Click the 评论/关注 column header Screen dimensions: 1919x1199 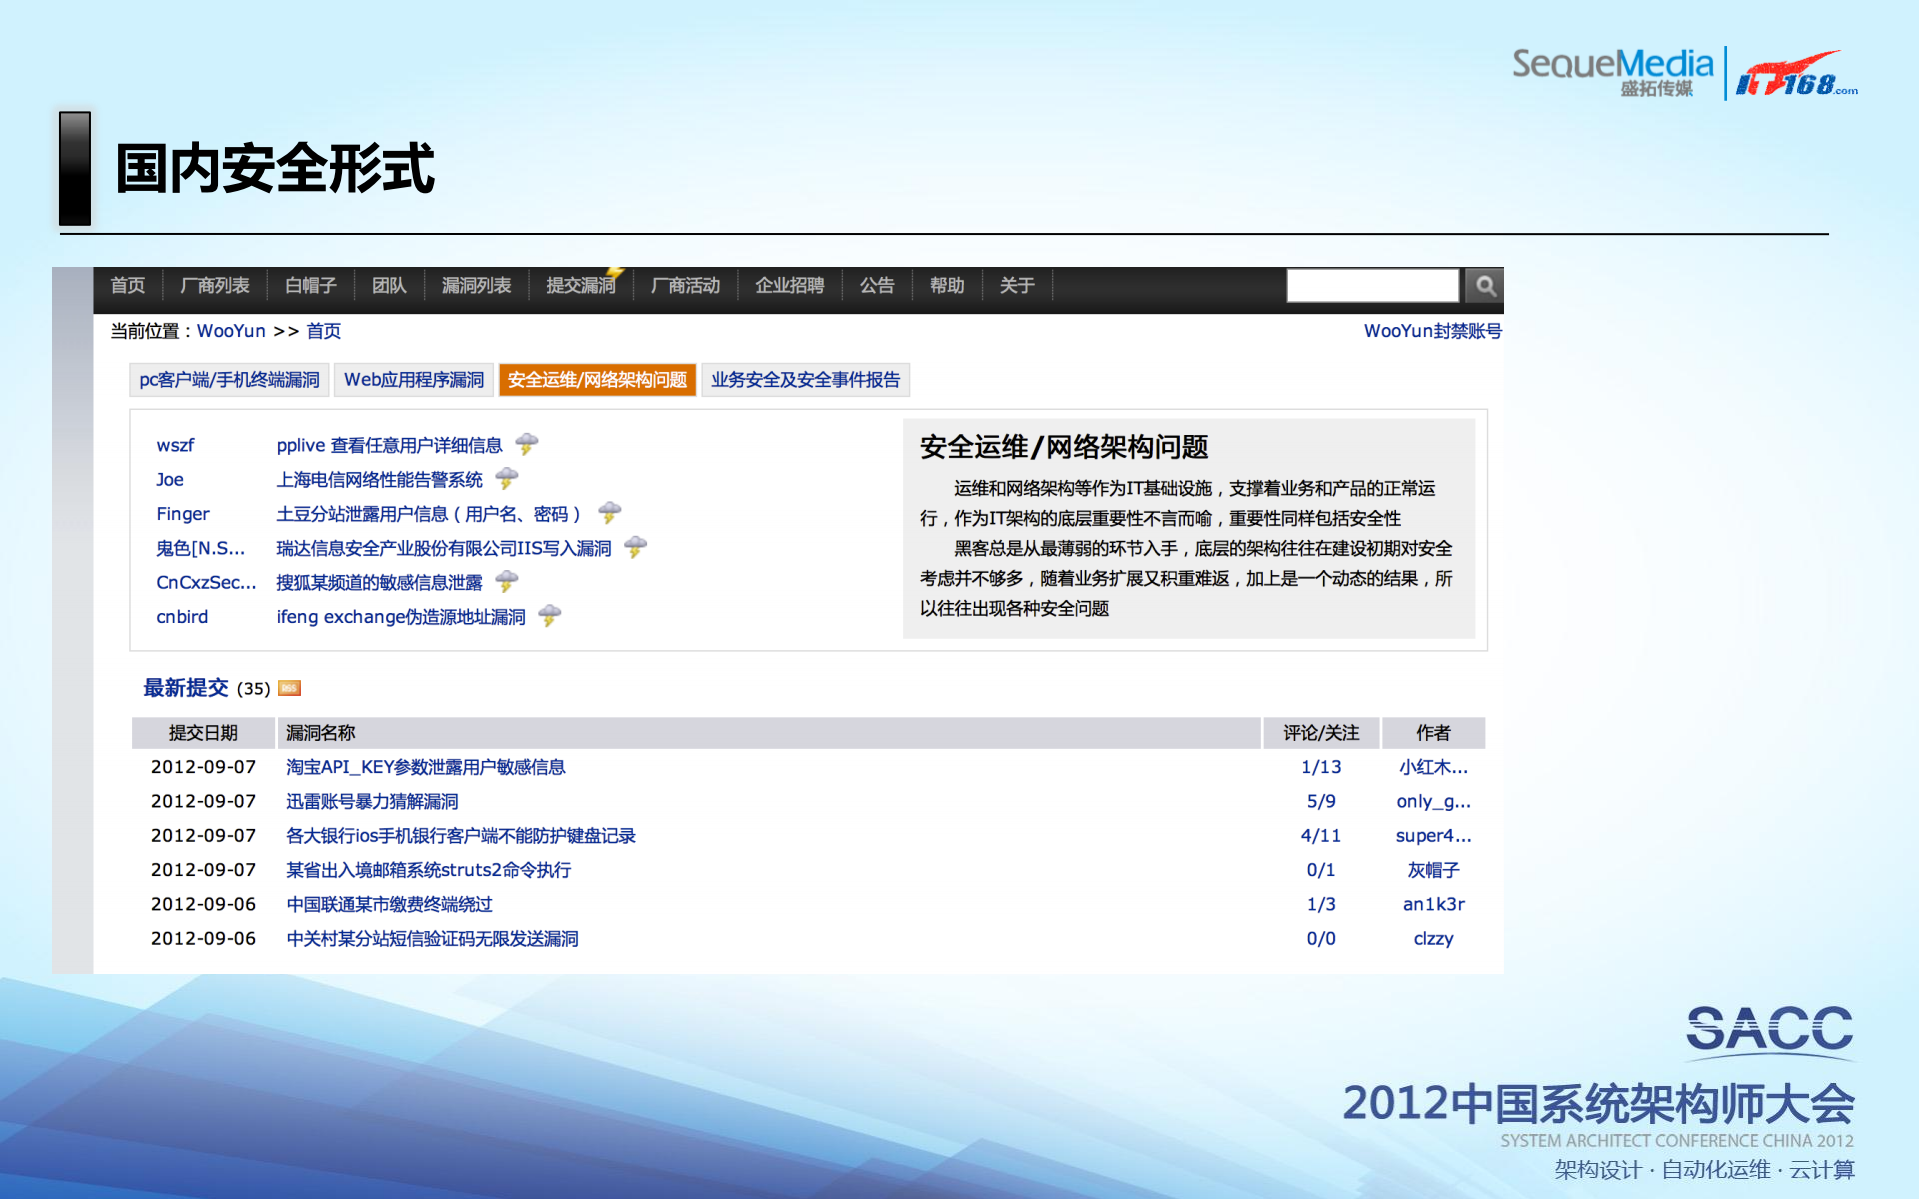pyautogui.click(x=1321, y=732)
